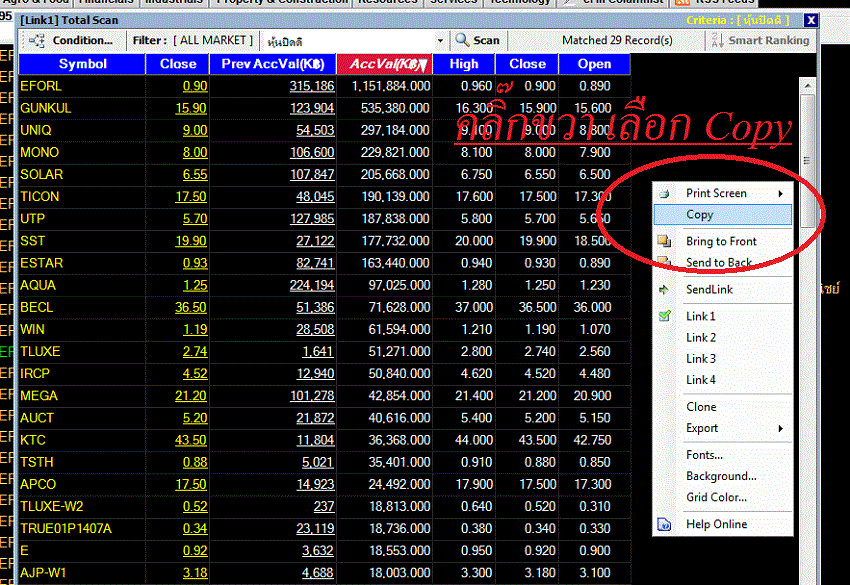Screen dimensions: 850x585
Task: Click EFORL Prev AccVal 315,186
Action: coord(312,86)
